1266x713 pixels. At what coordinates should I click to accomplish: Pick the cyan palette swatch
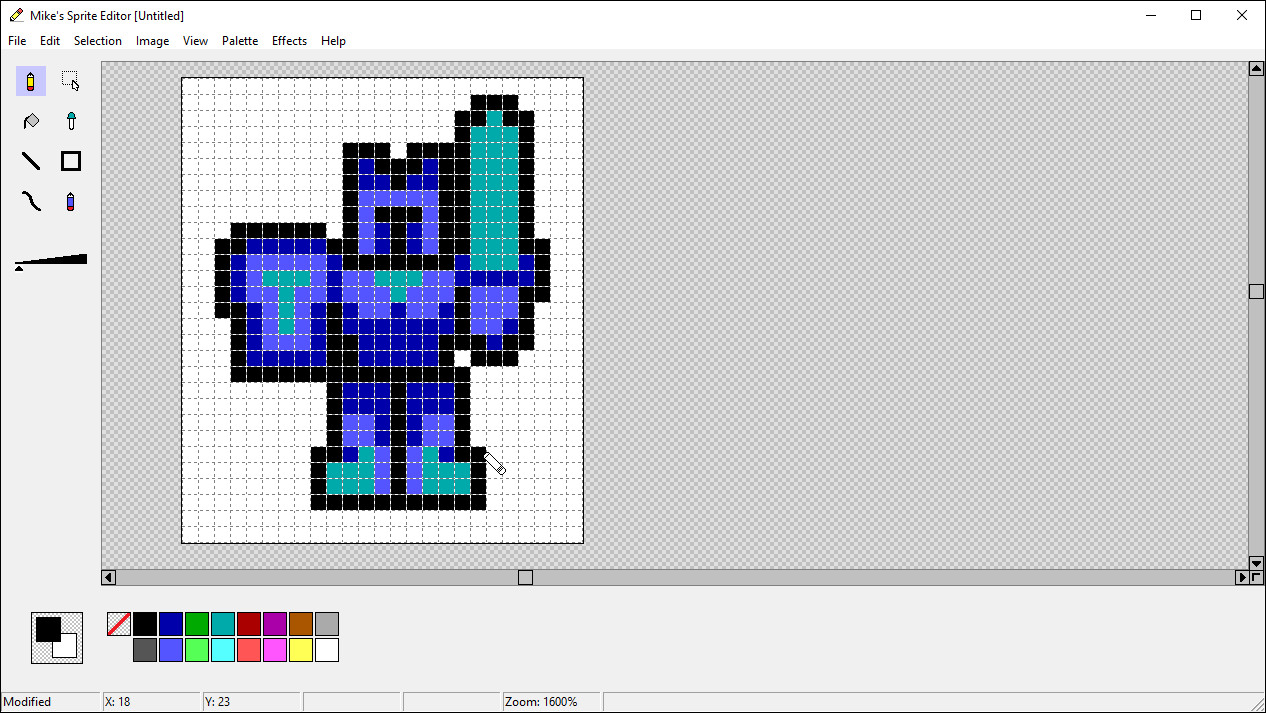(223, 650)
